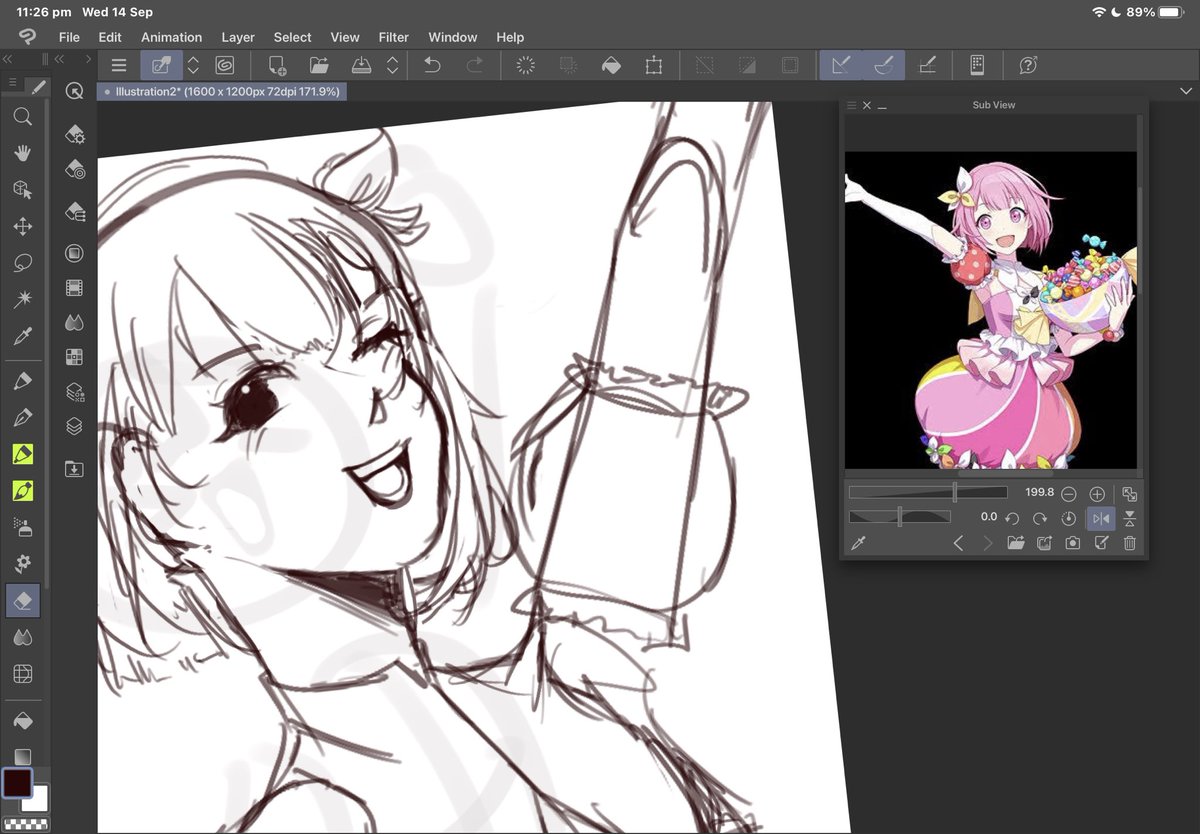
Task: Open the Animation timeline film icon
Action: click(74, 288)
